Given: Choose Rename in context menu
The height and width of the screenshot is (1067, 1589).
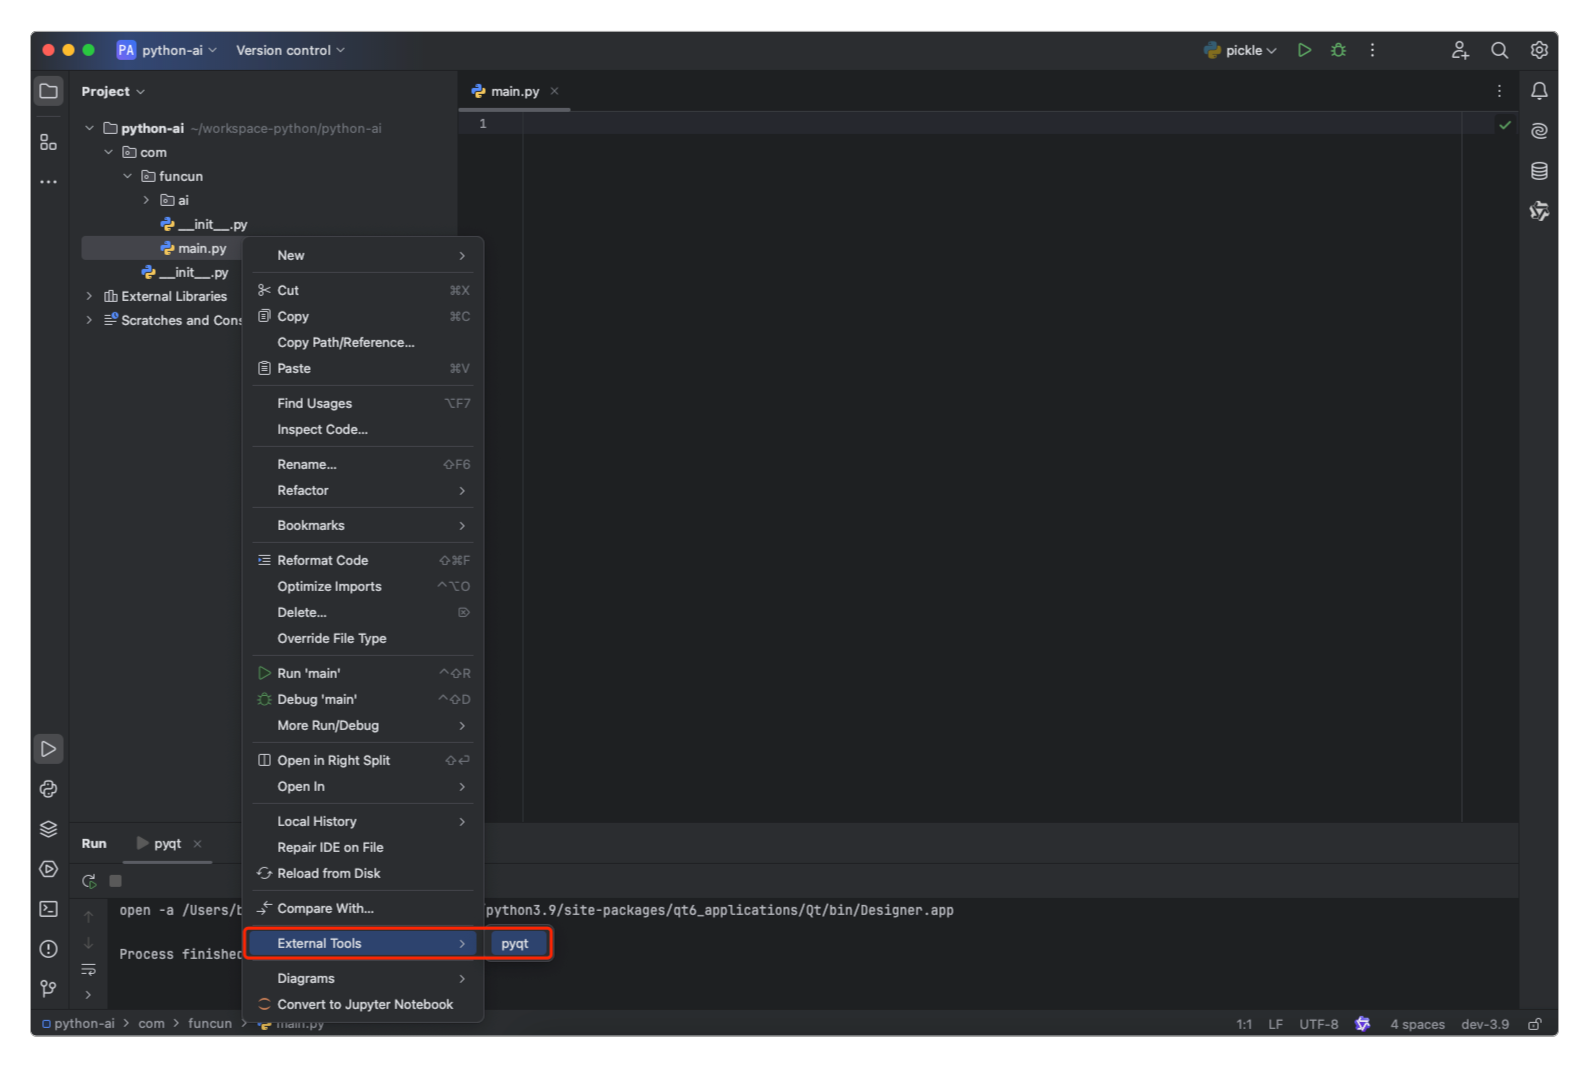Looking at the screenshot, I should (363, 464).
